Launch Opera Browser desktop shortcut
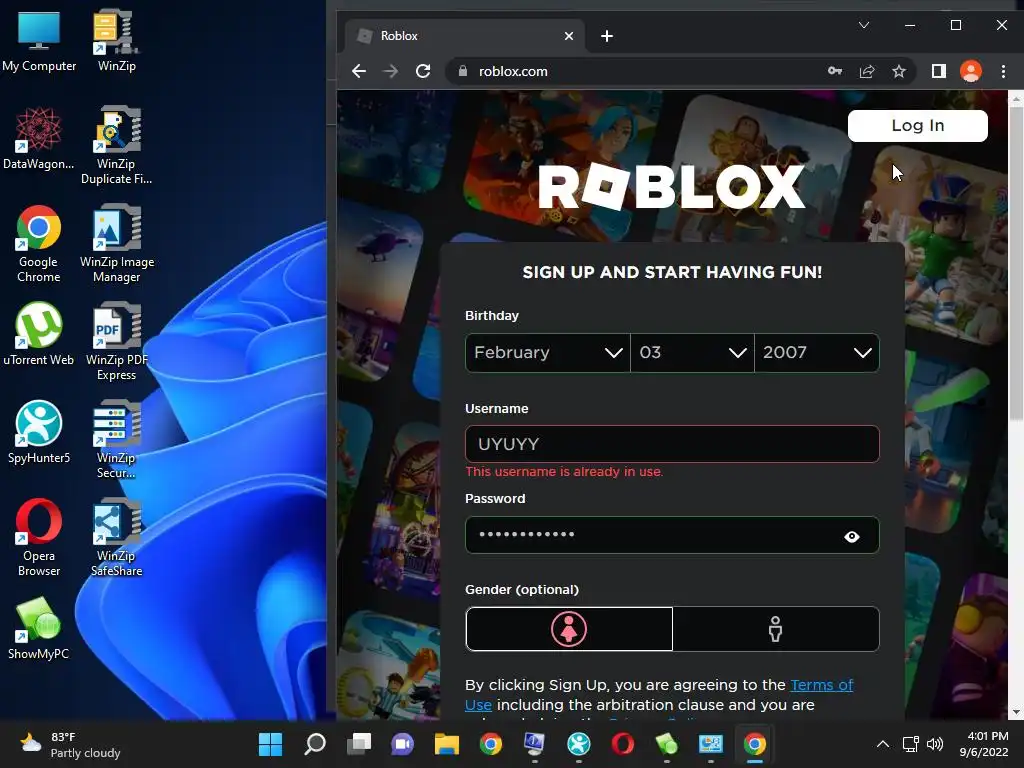 click(39, 537)
